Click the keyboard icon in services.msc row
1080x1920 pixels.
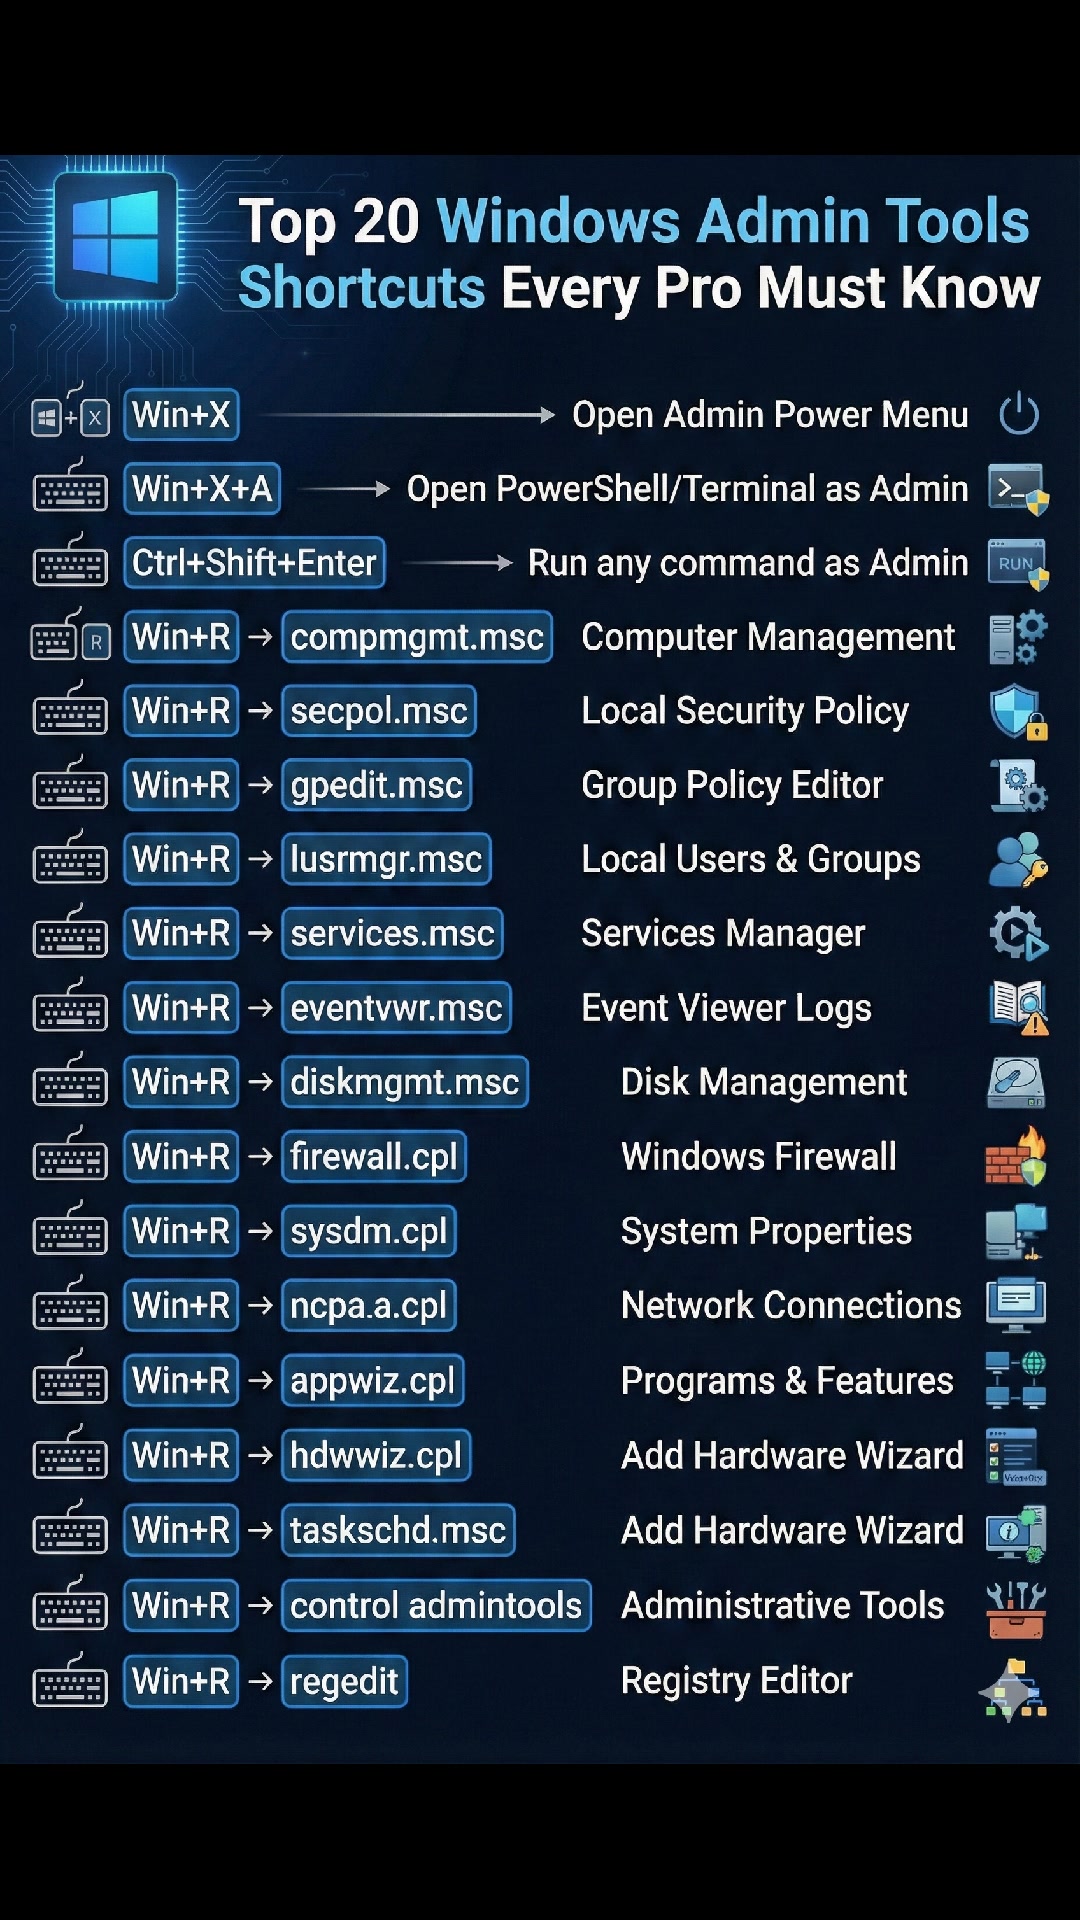coord(70,932)
